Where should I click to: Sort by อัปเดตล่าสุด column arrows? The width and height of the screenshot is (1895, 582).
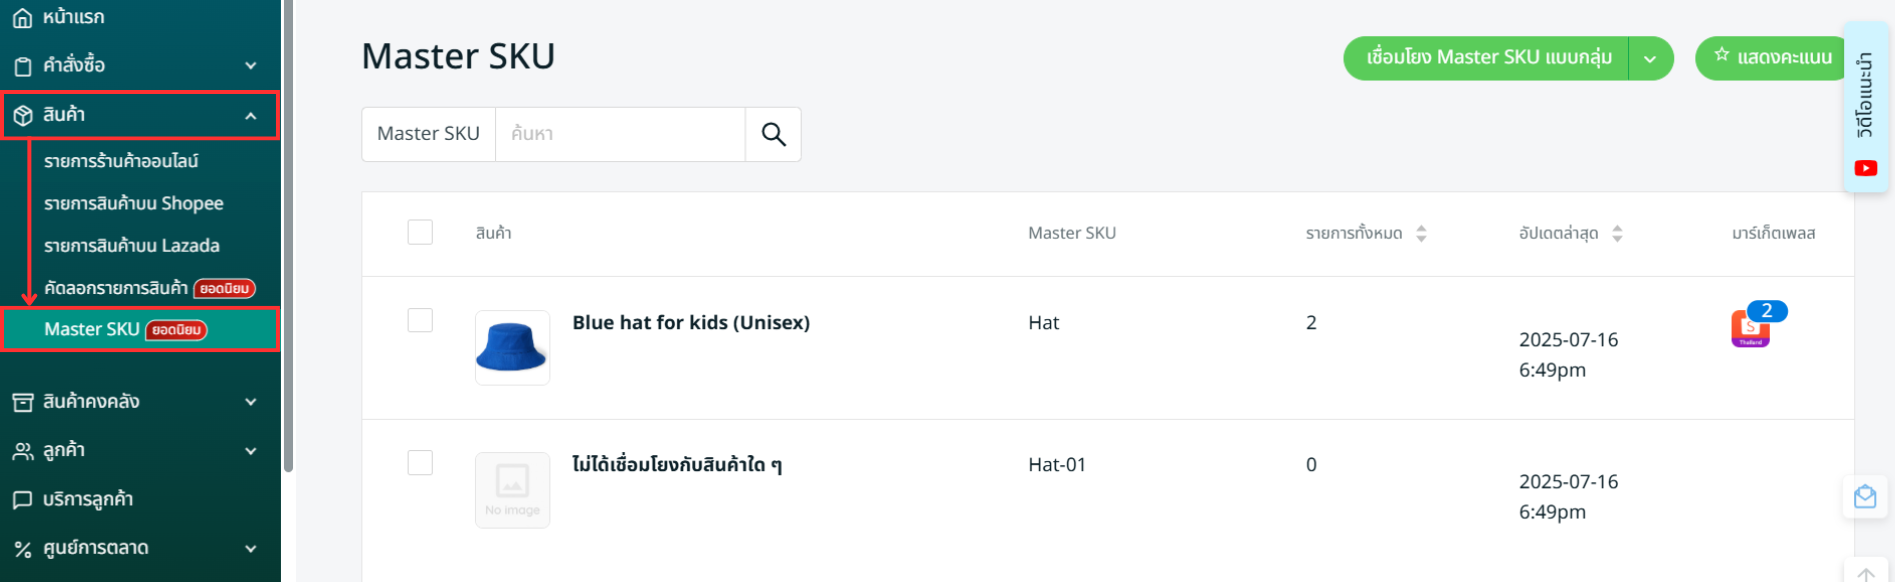tap(1617, 233)
